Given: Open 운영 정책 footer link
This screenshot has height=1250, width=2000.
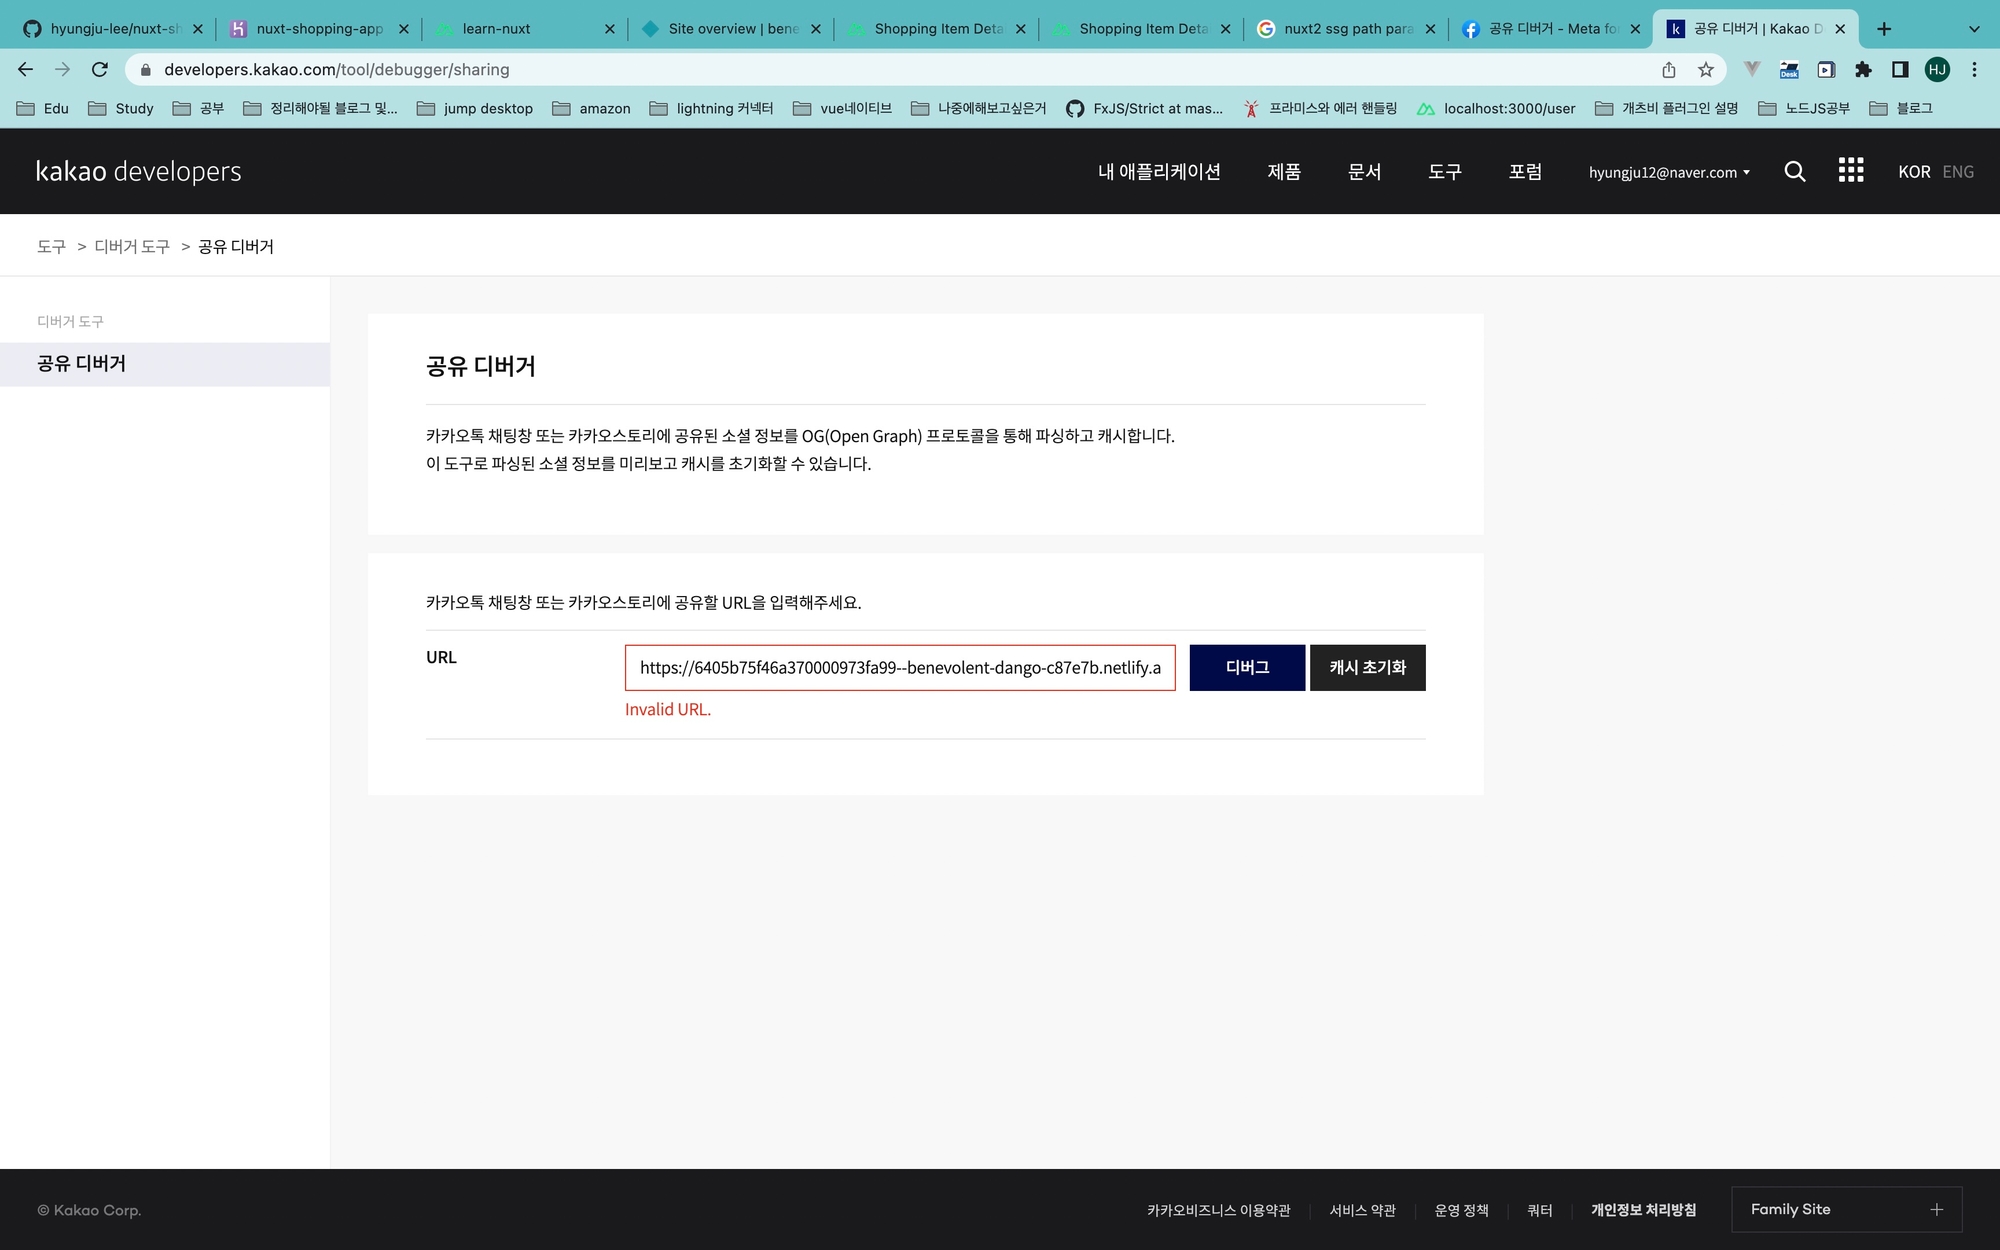Looking at the screenshot, I should coord(1461,1210).
